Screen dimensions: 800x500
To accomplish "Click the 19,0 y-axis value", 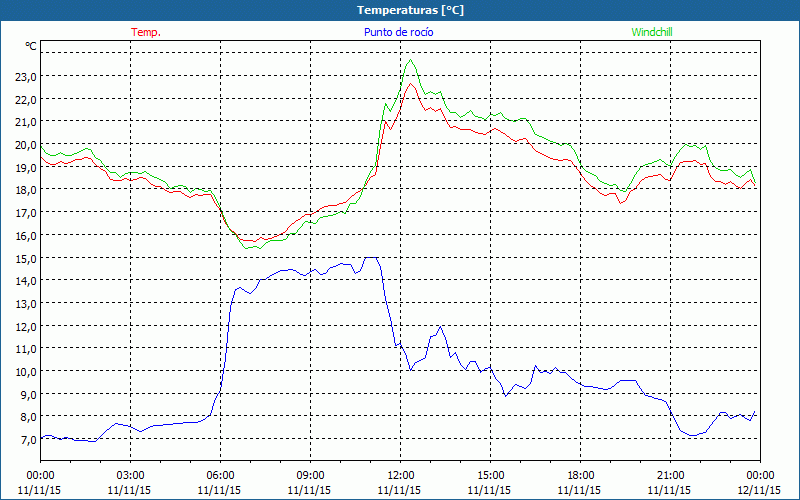I will [x=26, y=167].
